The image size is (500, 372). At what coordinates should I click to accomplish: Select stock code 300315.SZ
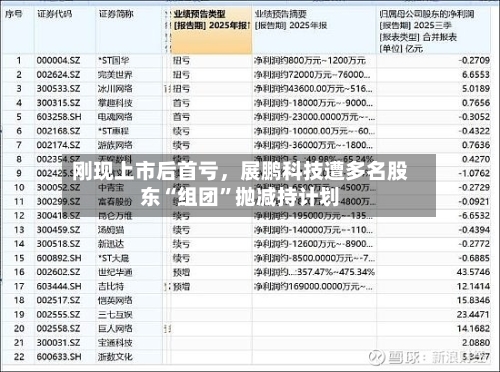pos(58,103)
